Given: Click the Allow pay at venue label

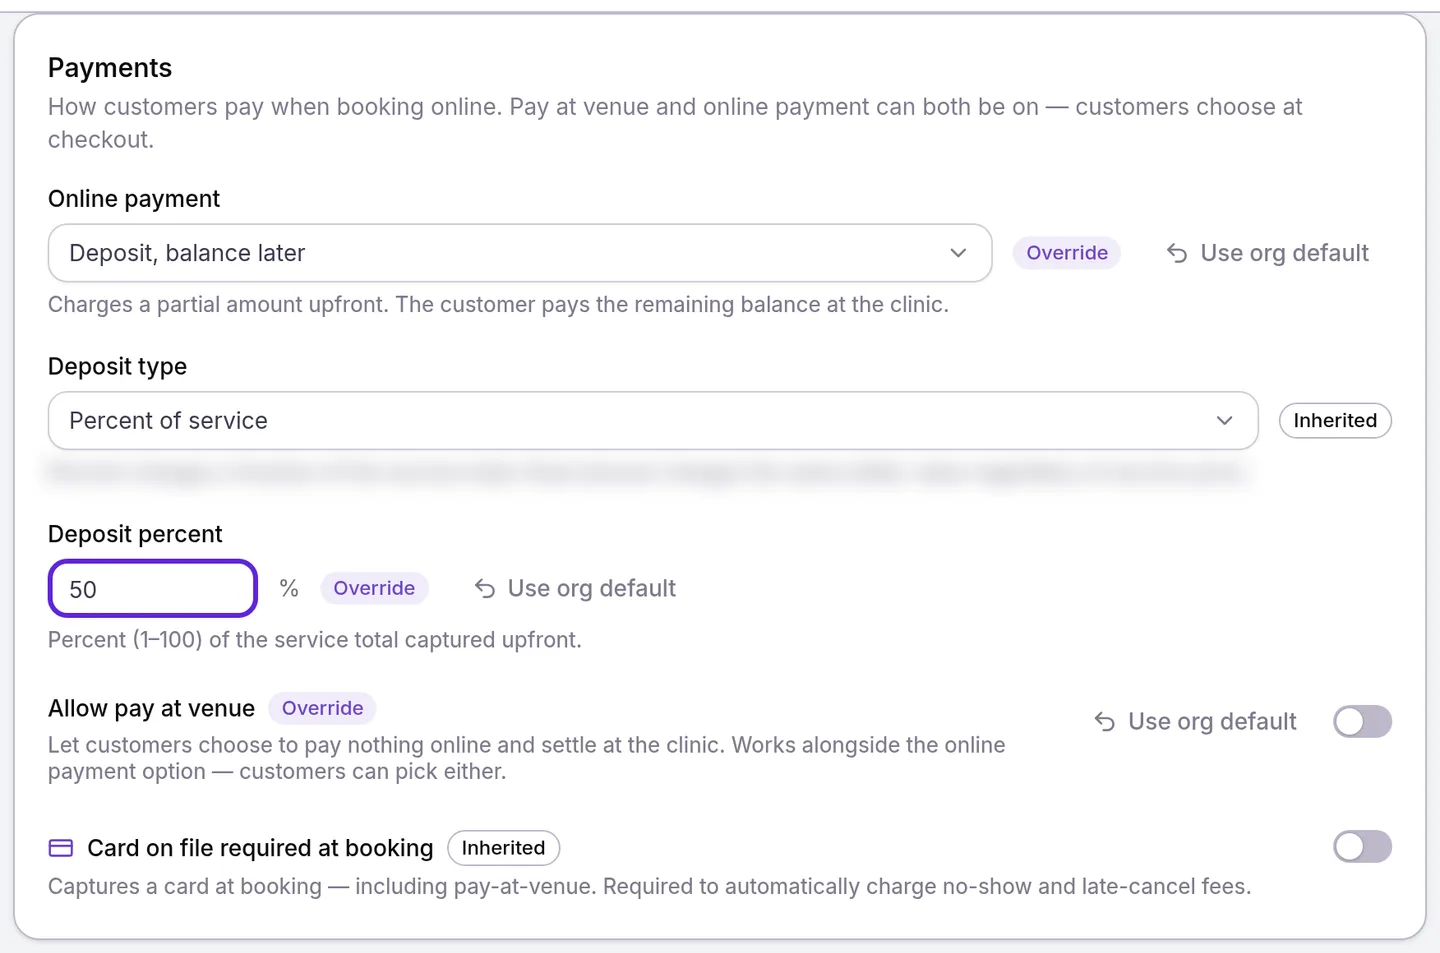Looking at the screenshot, I should [151, 708].
